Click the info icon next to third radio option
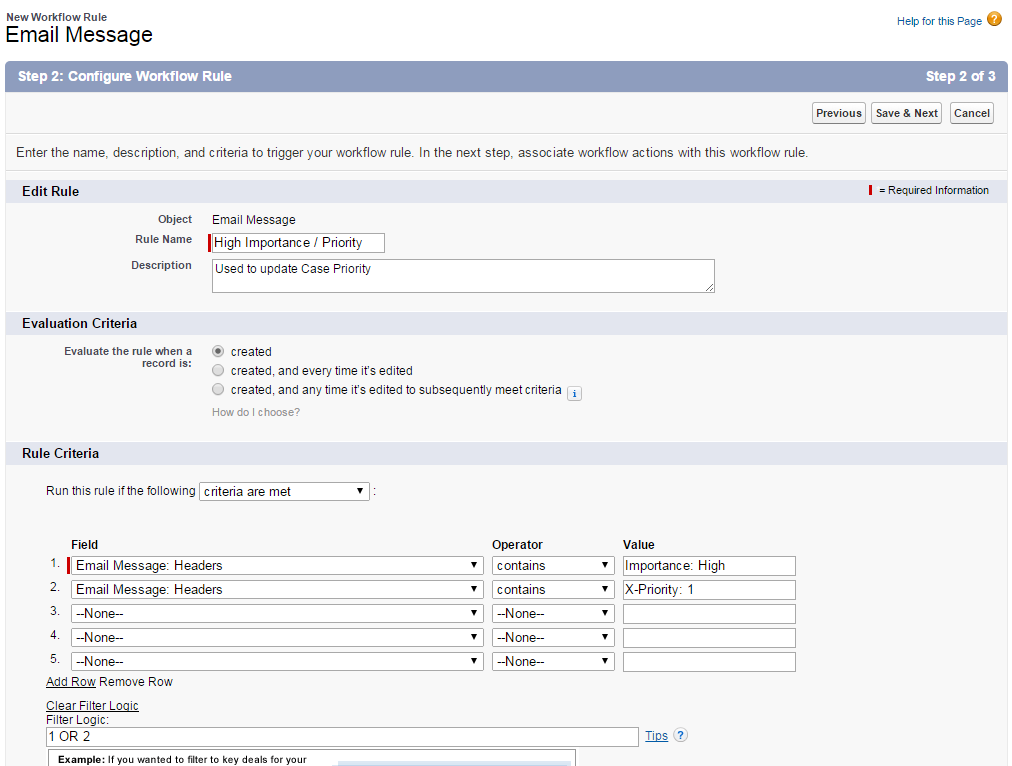 point(574,394)
